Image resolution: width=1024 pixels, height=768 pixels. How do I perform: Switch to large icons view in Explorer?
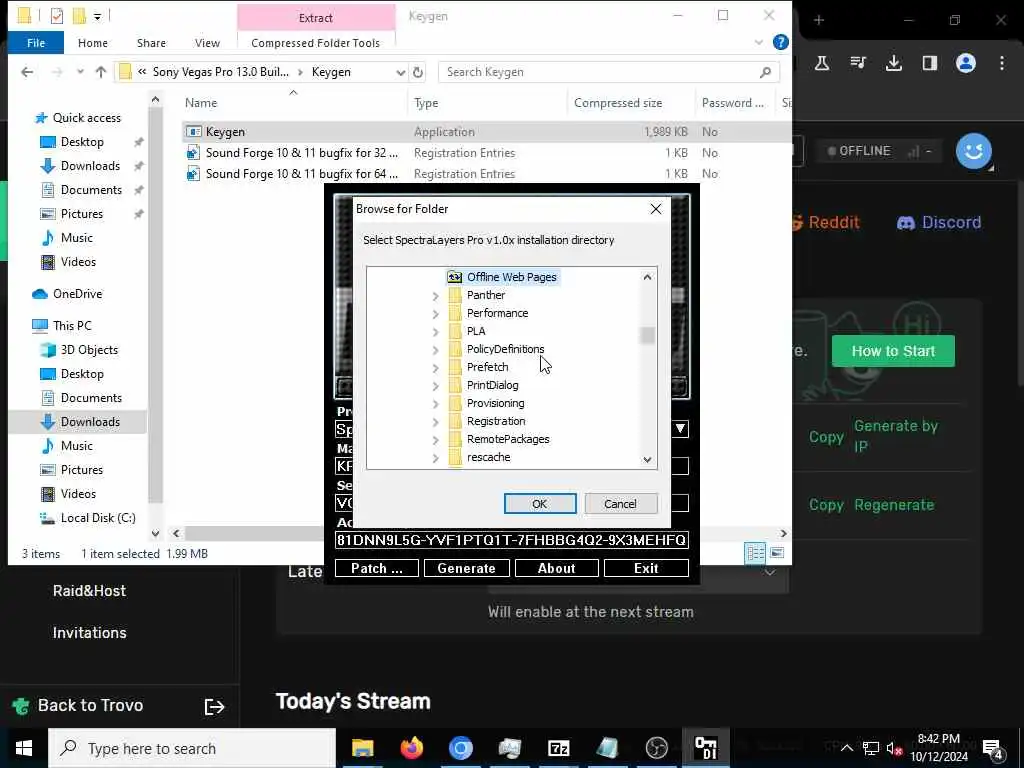pos(777,553)
